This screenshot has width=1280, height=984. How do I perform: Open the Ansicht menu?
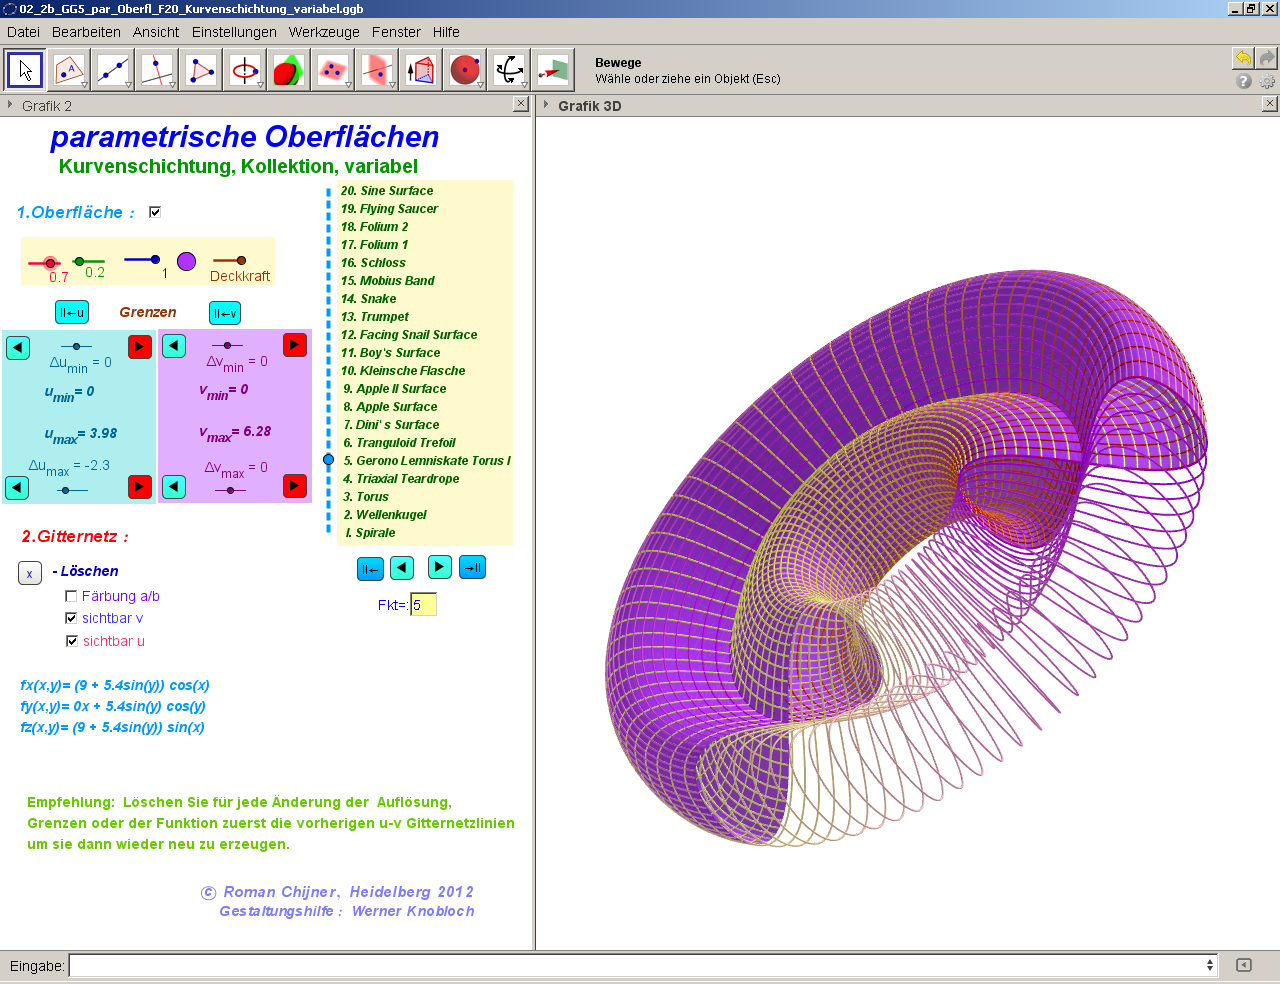click(156, 32)
